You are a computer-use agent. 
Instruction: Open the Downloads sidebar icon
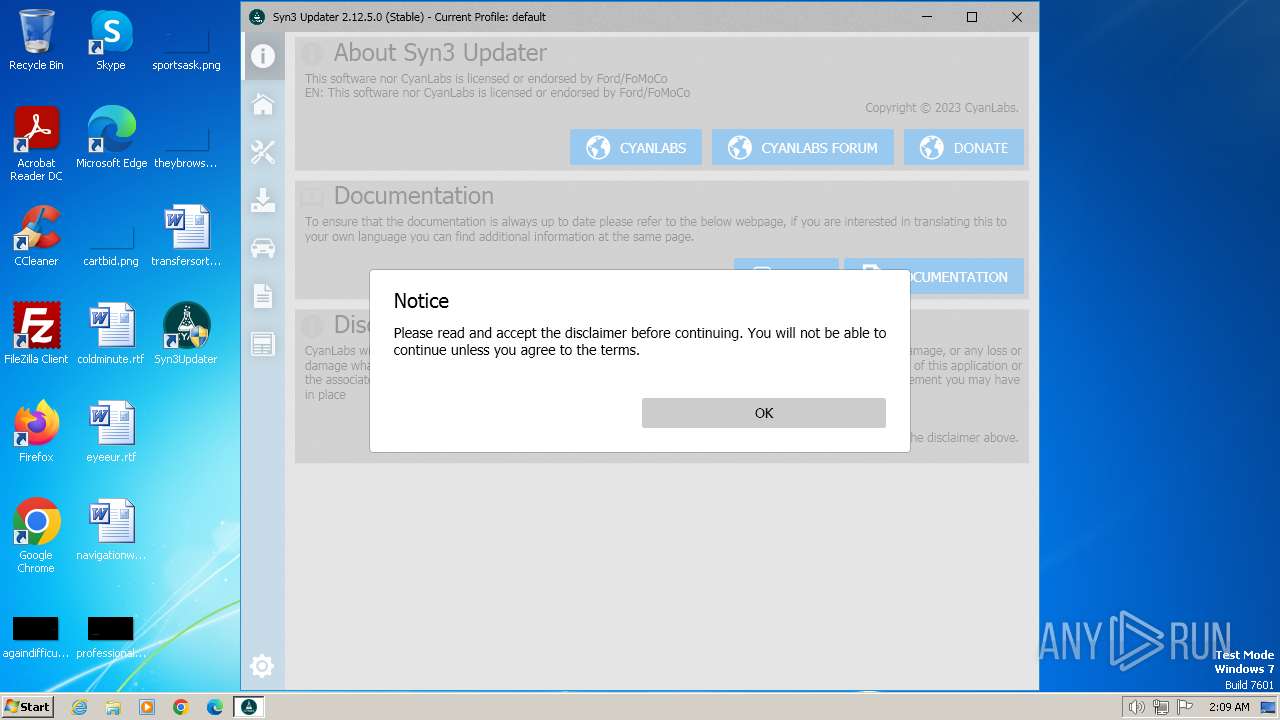click(x=263, y=200)
